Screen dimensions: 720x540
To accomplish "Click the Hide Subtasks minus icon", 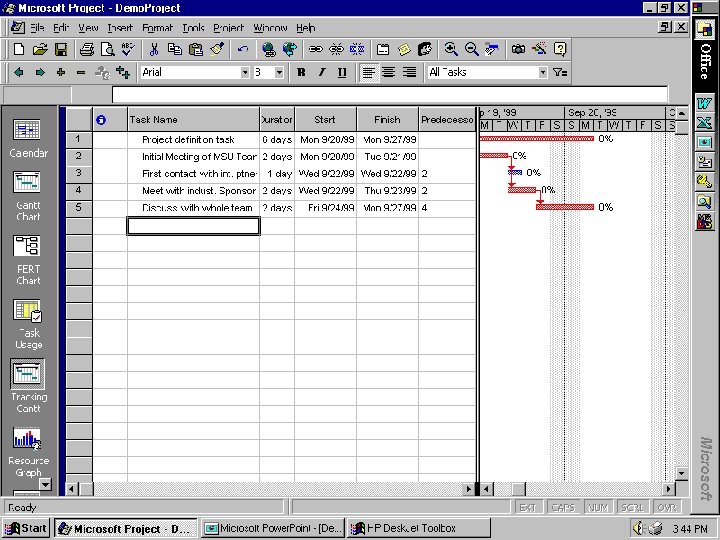I will 81,72.
